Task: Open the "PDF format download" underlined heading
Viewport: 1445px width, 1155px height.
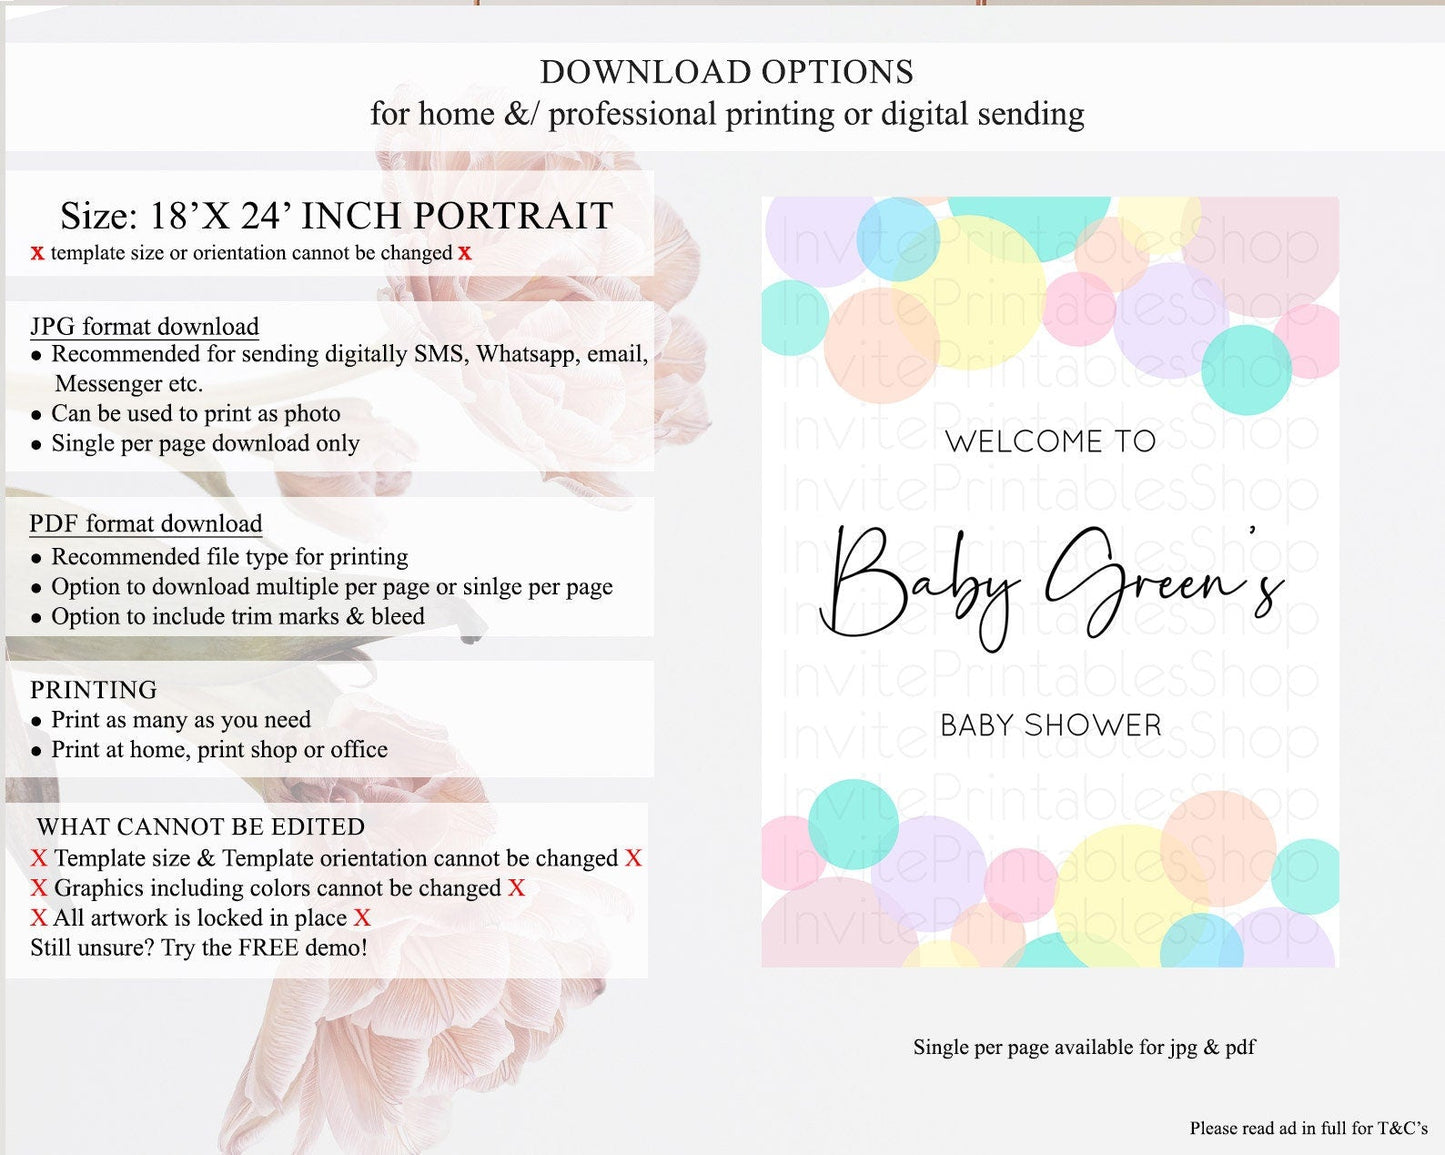Action: 146,524
